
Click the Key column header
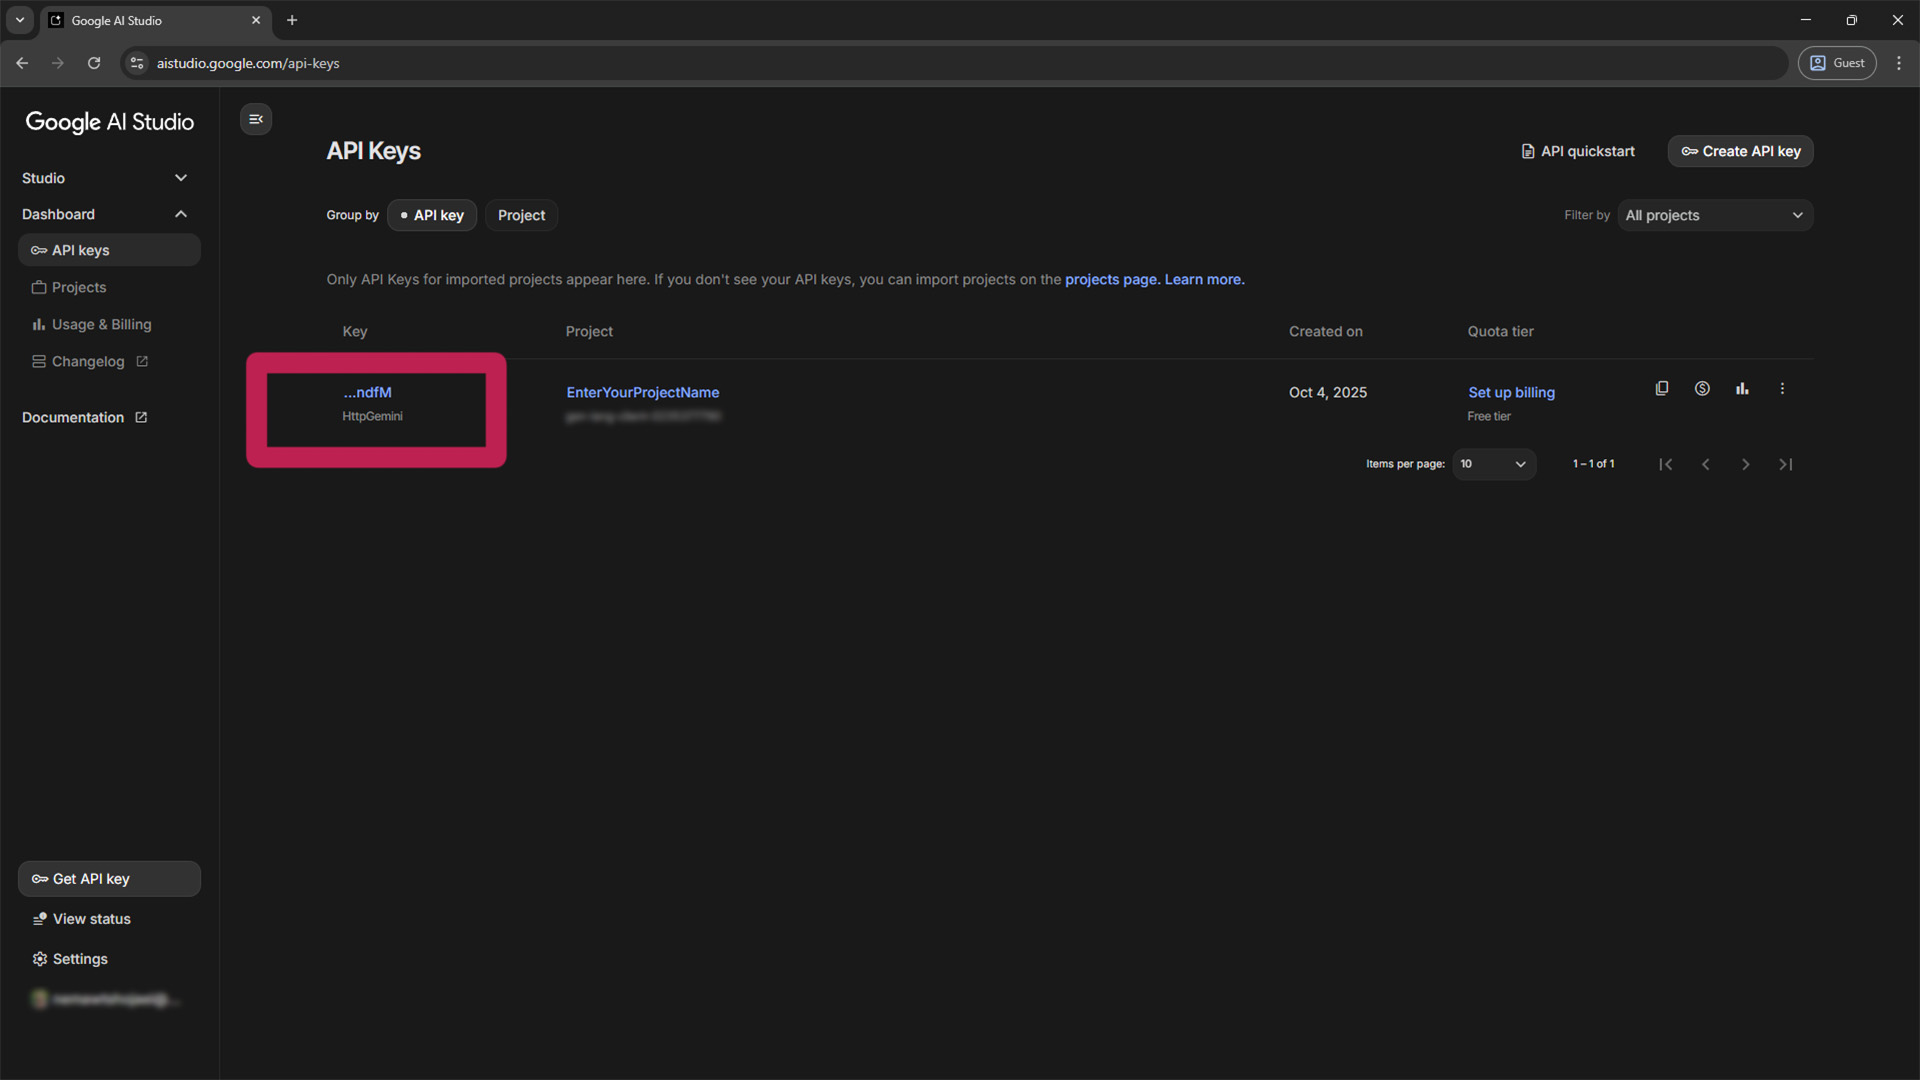click(x=355, y=331)
